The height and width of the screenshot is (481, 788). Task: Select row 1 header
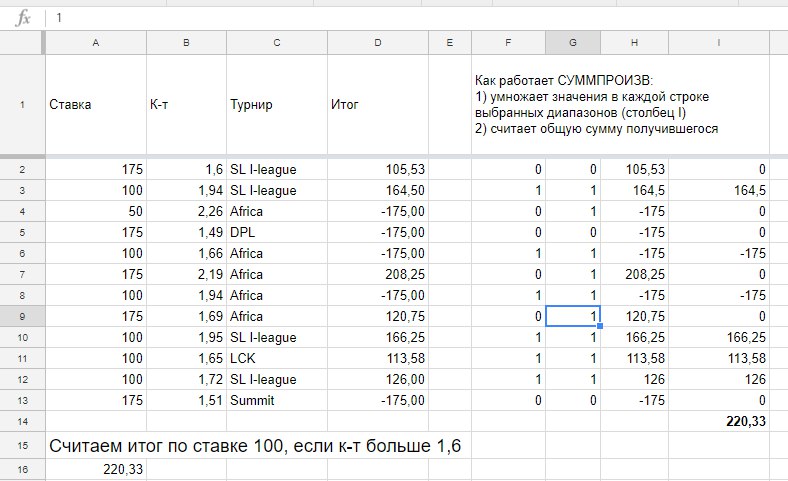click(22, 105)
